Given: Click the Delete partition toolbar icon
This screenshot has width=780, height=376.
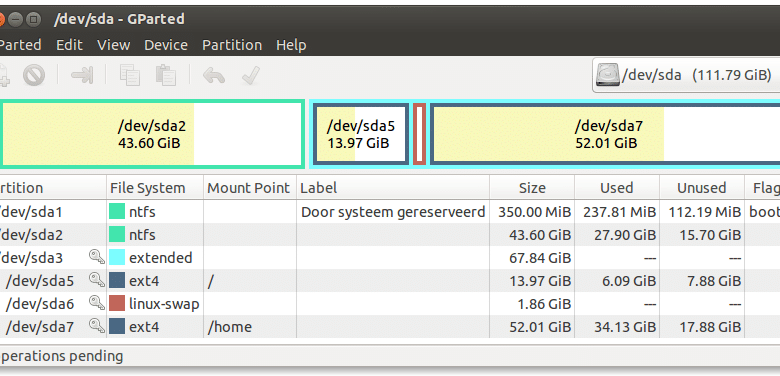Looking at the screenshot, I should click(34, 76).
